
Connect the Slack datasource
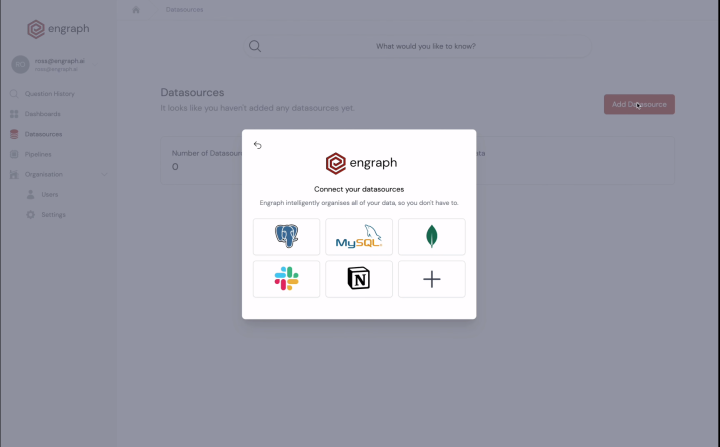(x=286, y=279)
